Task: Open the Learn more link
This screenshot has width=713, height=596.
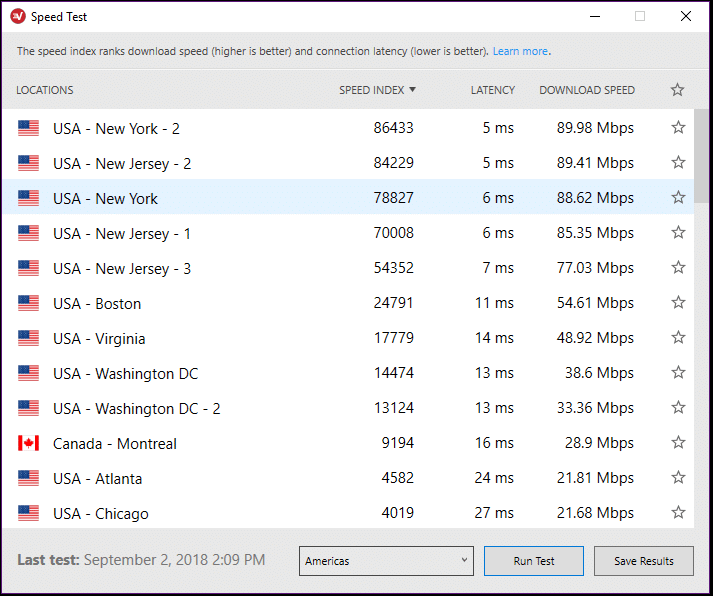Action: point(520,51)
